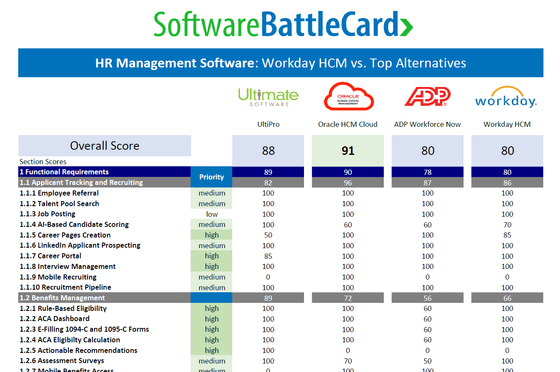
Task: Click the '1.2 Benefits Management' section row
Action: click(x=105, y=298)
